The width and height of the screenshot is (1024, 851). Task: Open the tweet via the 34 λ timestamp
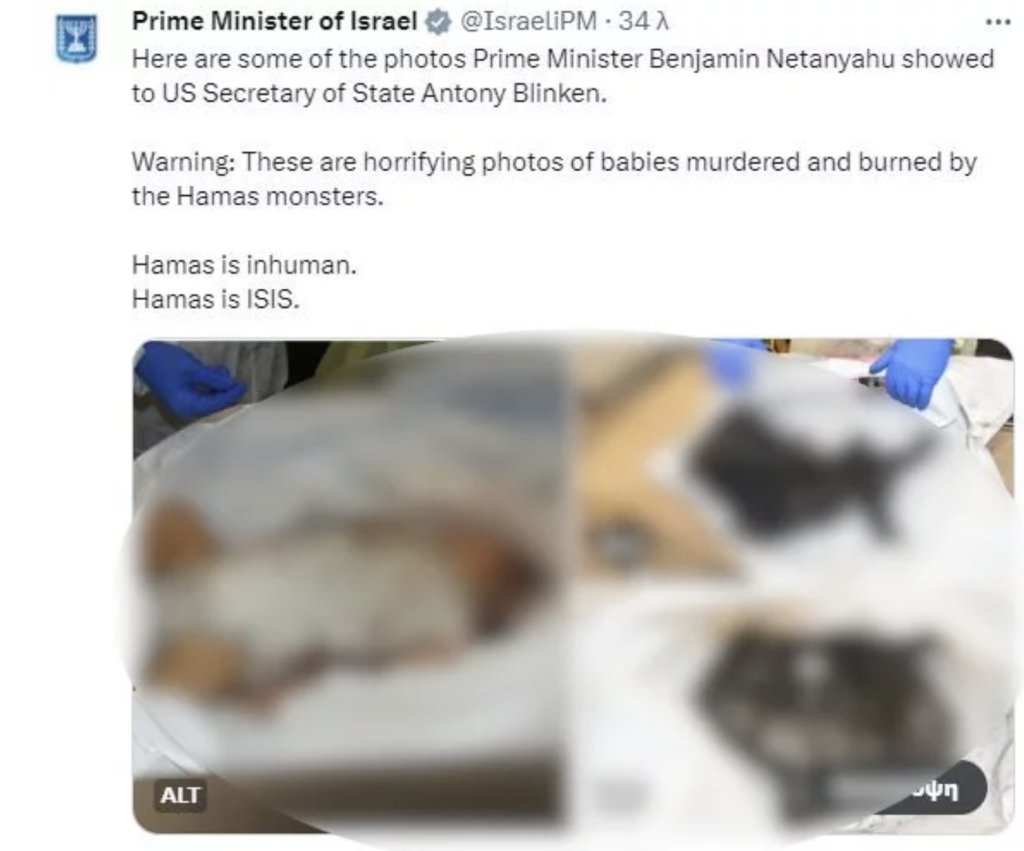click(643, 22)
